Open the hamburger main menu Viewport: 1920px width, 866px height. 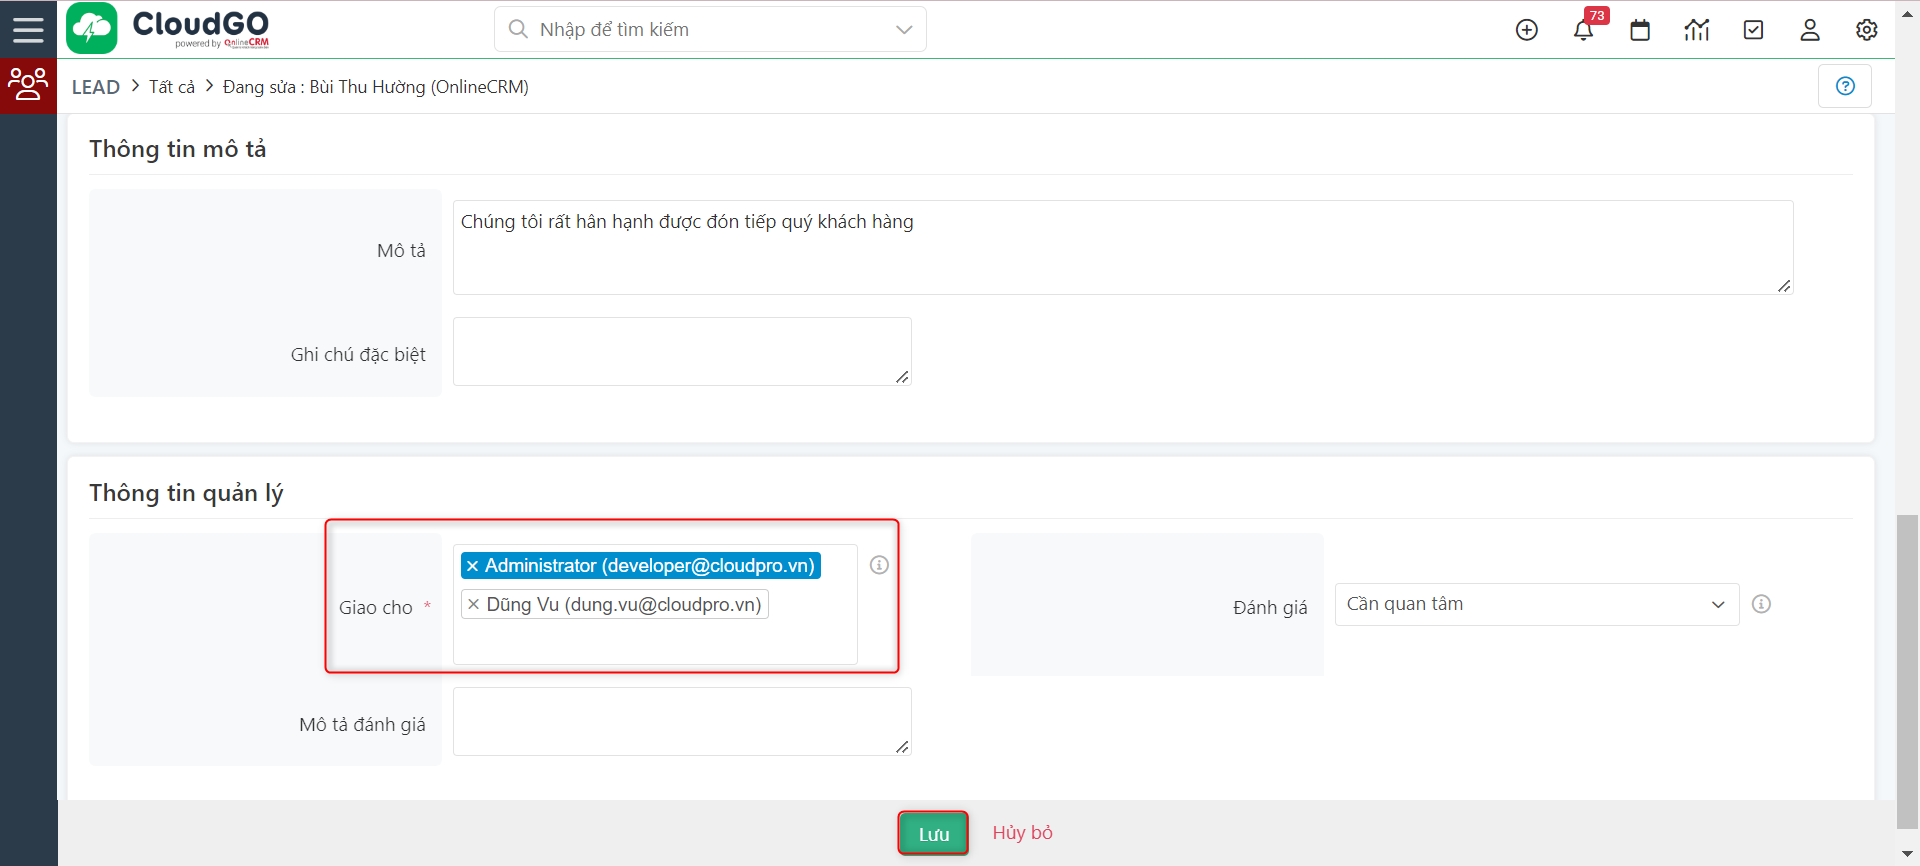click(28, 29)
